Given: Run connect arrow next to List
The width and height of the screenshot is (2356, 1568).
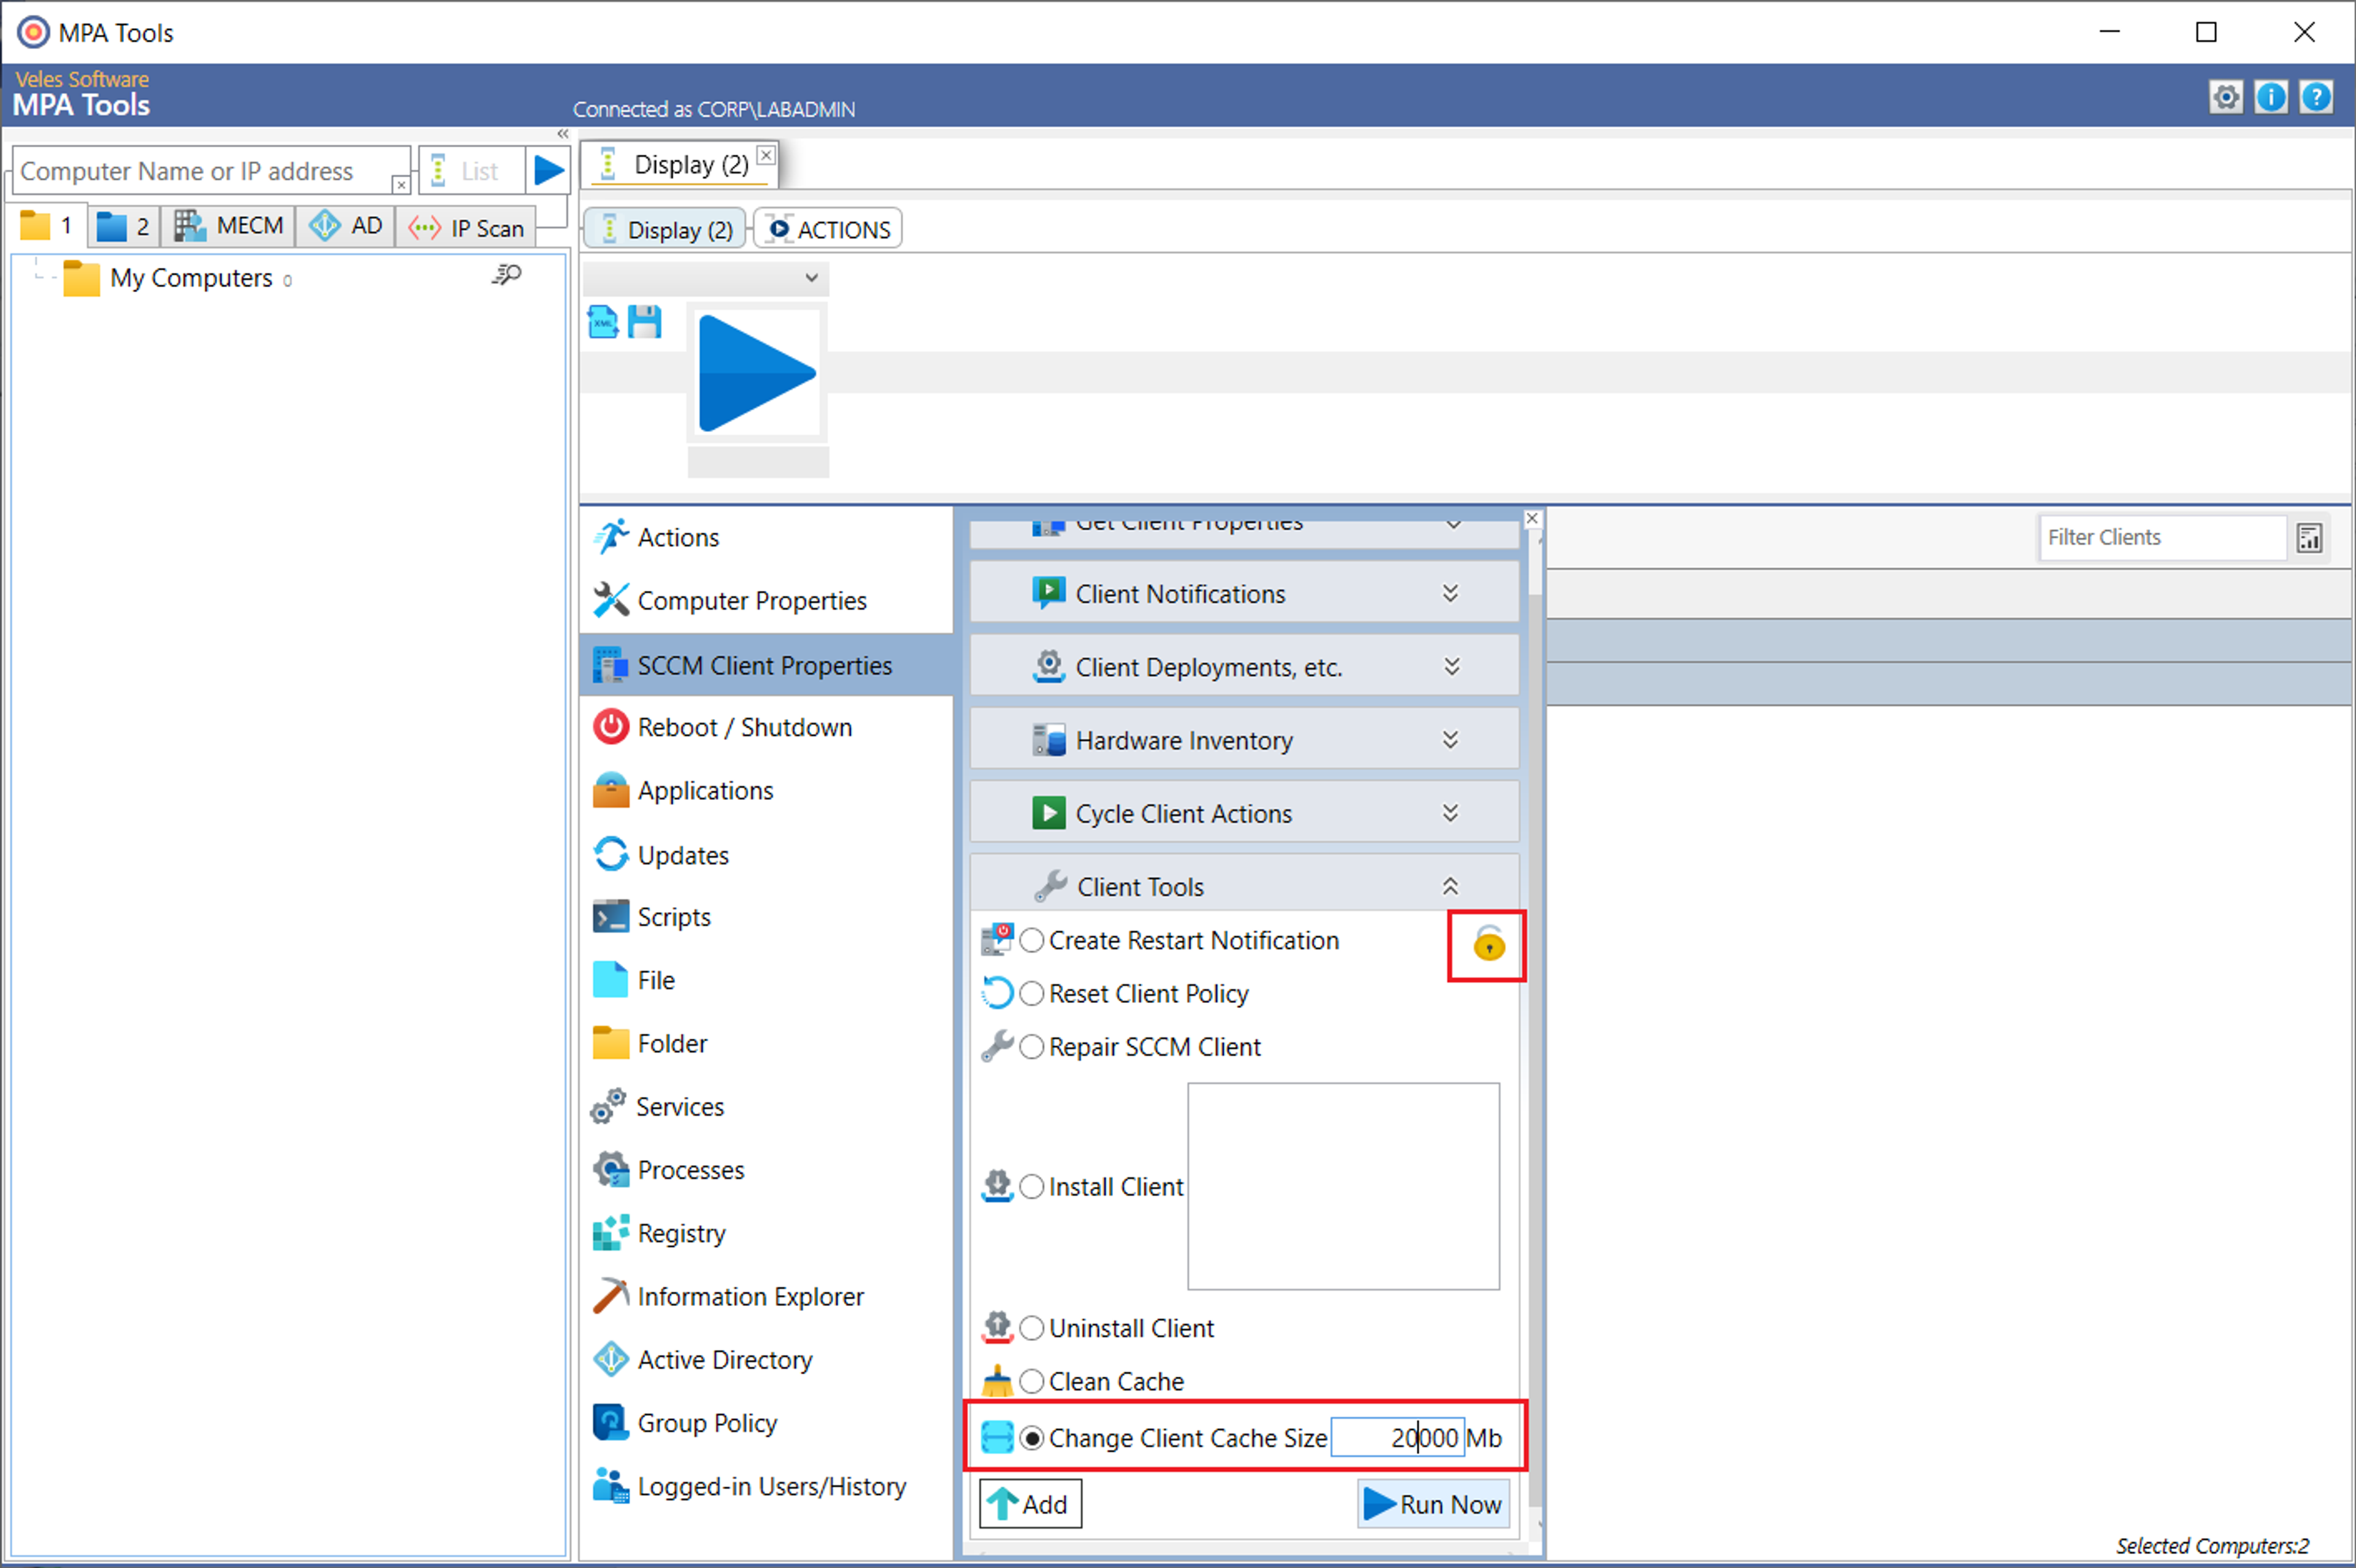Looking at the screenshot, I should pyautogui.click(x=548, y=171).
